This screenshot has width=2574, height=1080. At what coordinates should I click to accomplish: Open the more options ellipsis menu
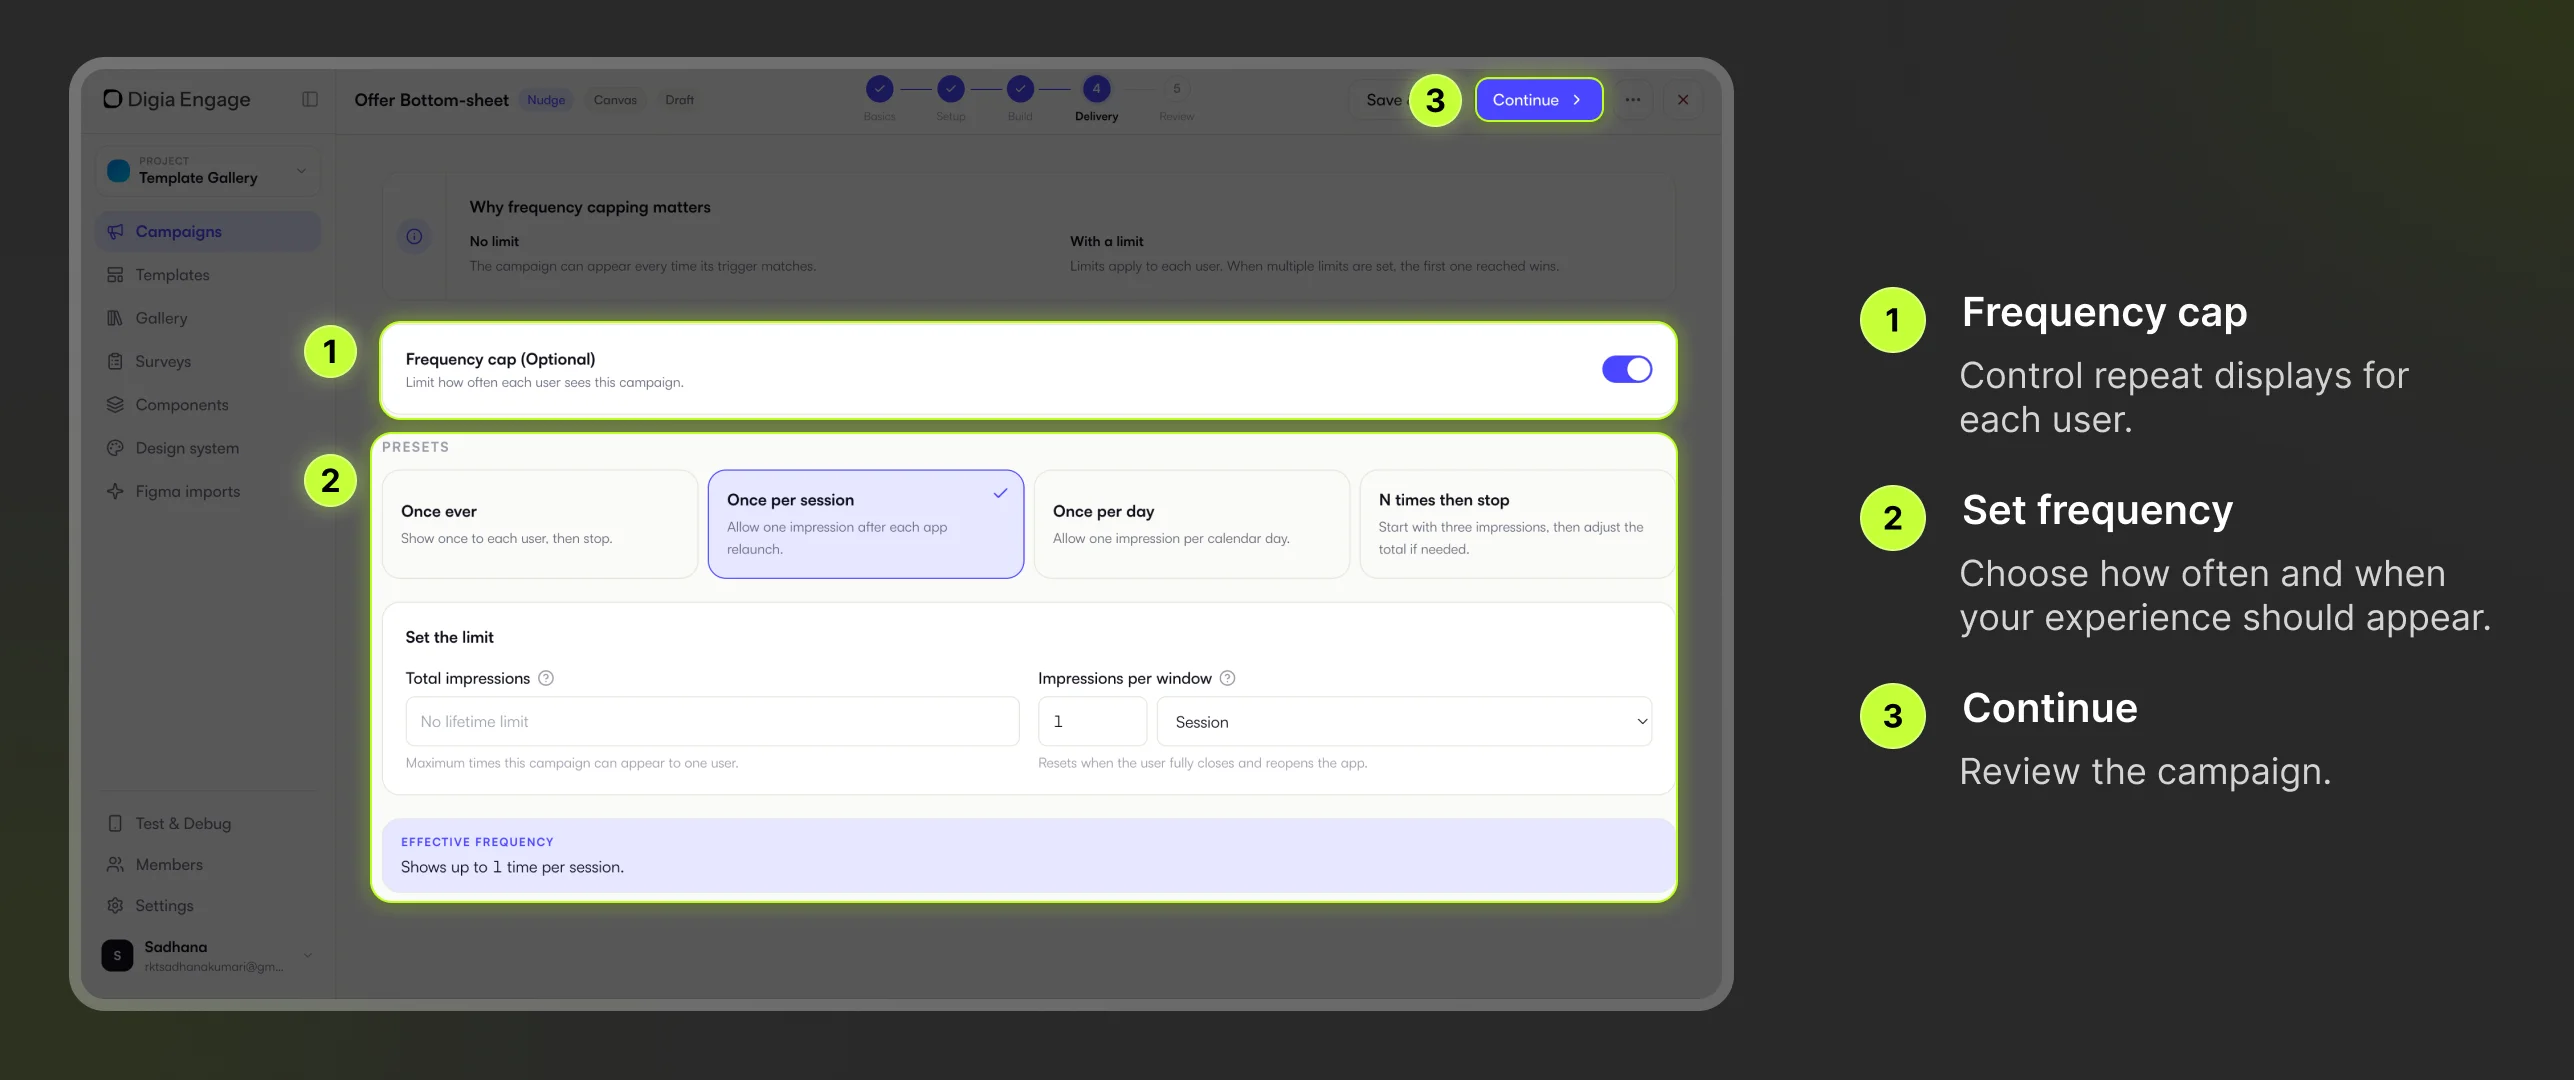point(1633,100)
